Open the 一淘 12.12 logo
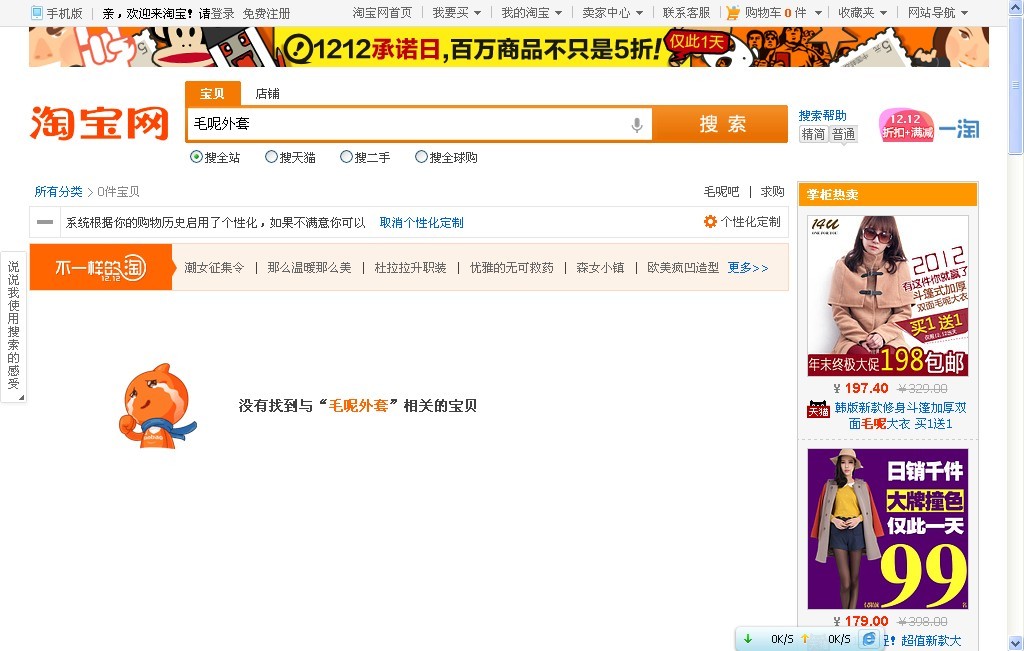The image size is (1024, 651). pyautogui.click(x=929, y=125)
